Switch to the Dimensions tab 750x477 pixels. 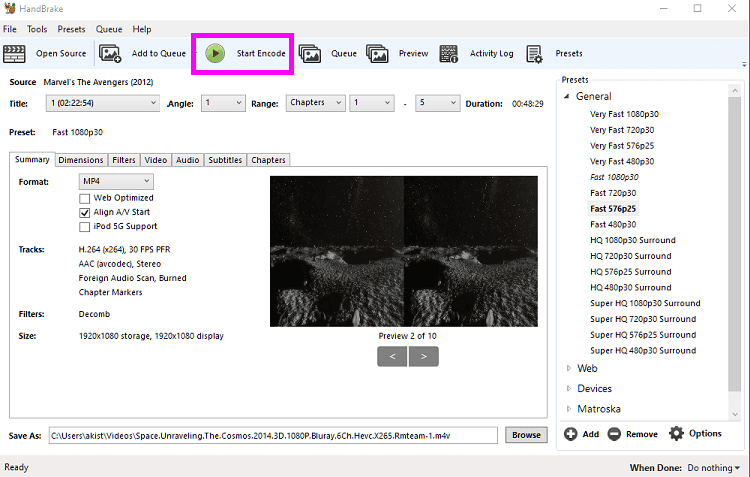(x=81, y=160)
